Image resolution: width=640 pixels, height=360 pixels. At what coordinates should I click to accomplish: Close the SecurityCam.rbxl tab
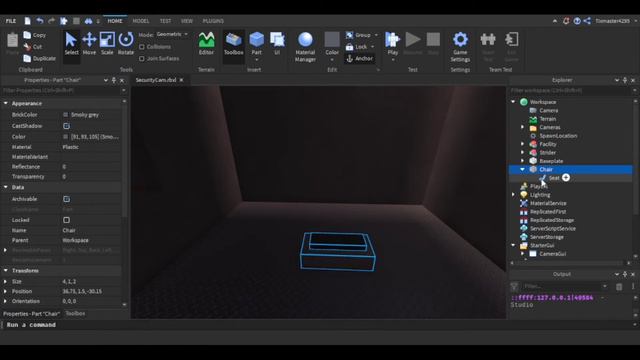(181, 80)
